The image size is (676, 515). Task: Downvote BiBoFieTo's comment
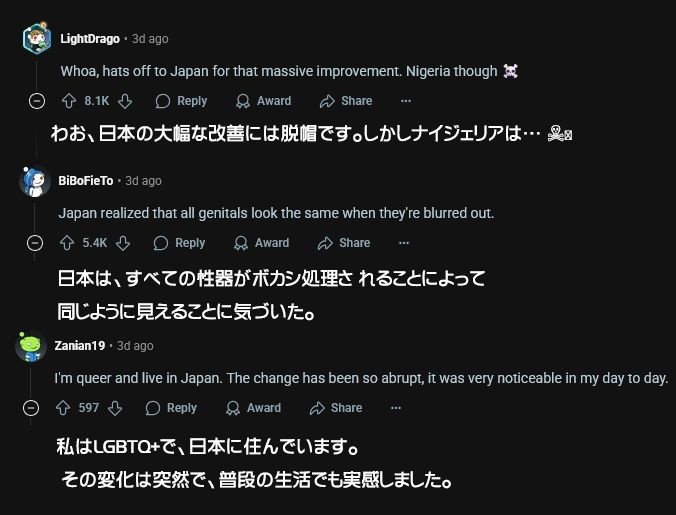point(124,243)
